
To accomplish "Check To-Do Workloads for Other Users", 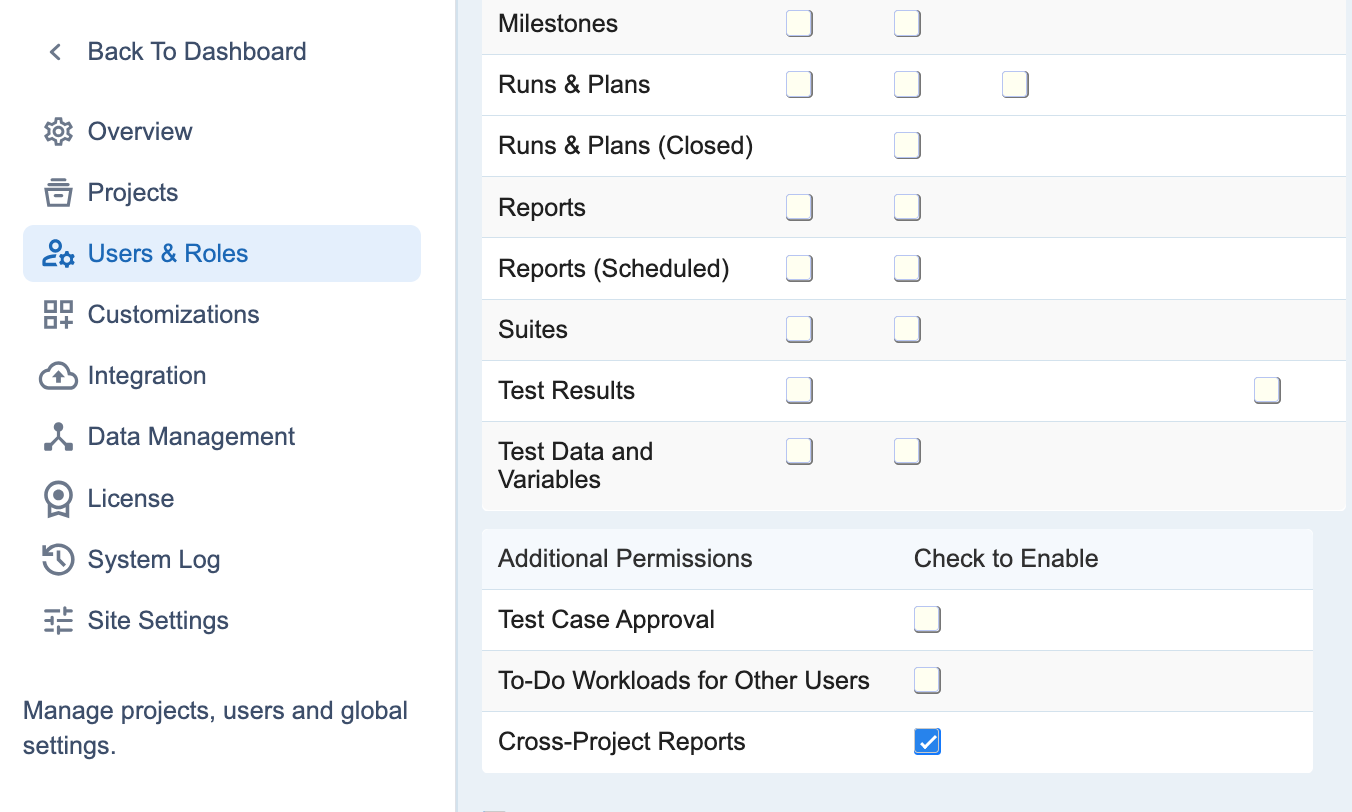I will coord(927,680).
